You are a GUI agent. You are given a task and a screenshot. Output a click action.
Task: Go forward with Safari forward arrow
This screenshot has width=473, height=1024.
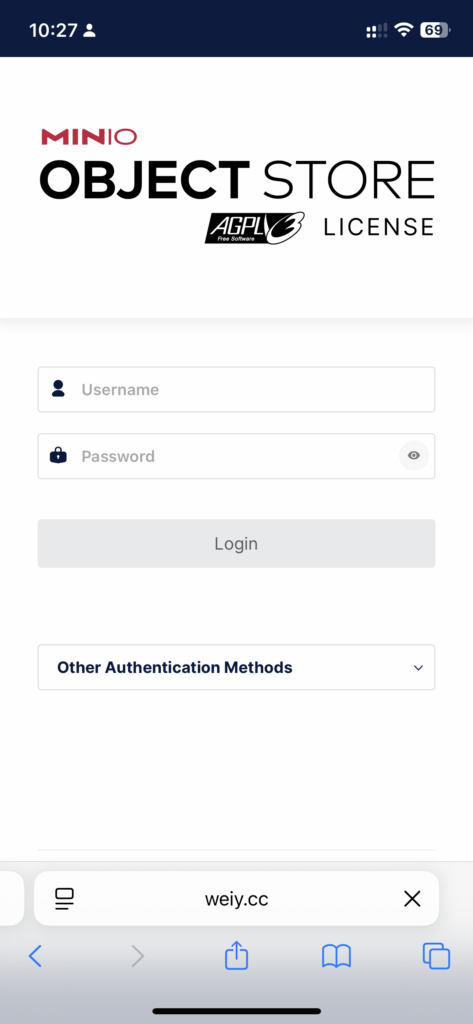[x=137, y=957]
